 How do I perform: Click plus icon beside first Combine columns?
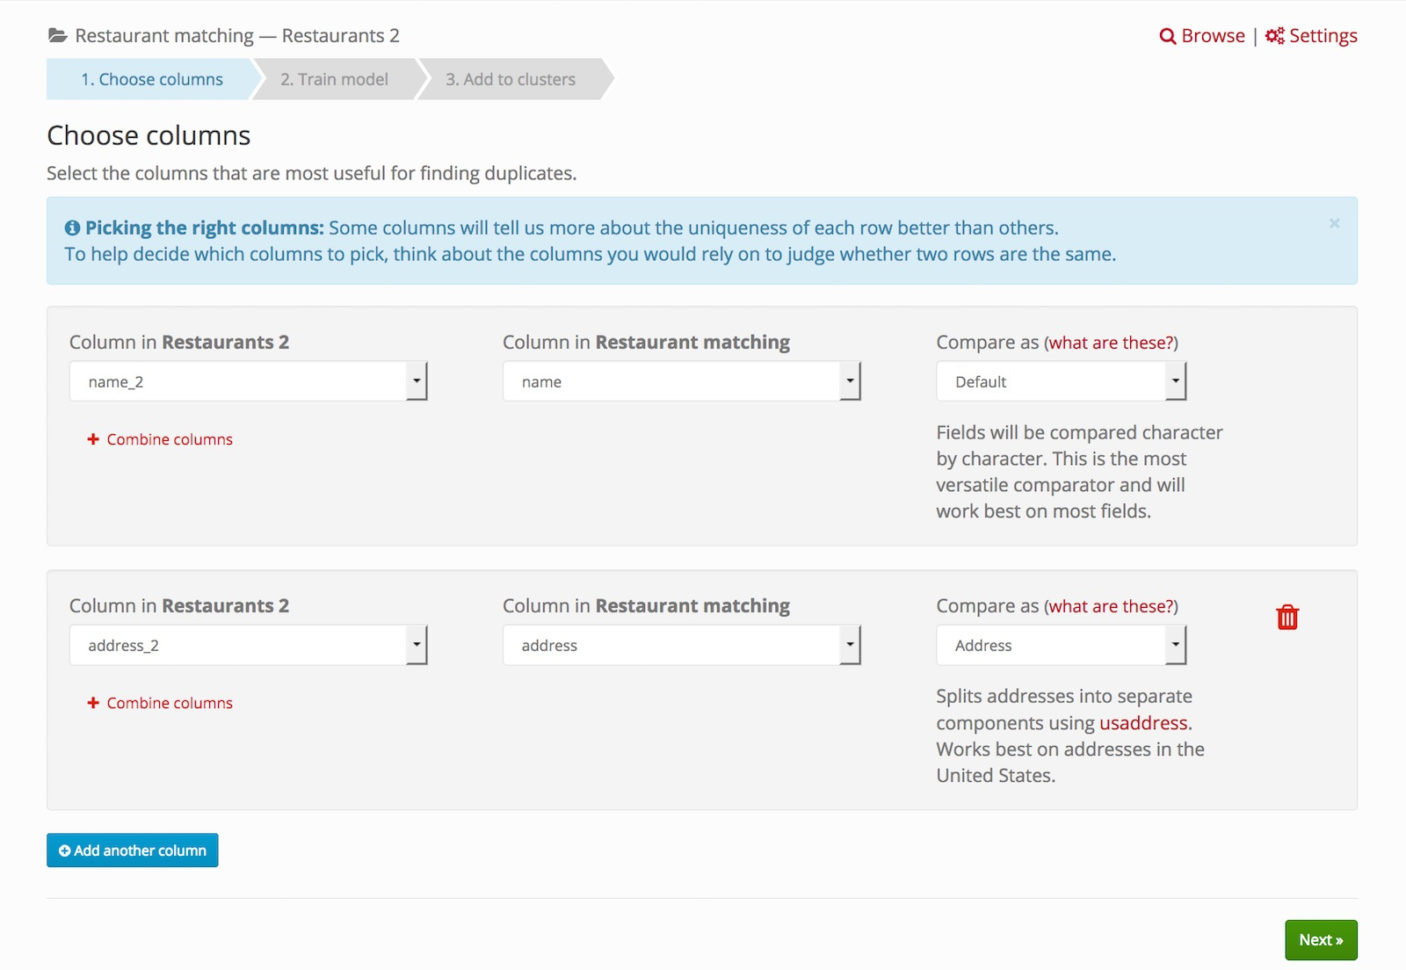(x=93, y=439)
